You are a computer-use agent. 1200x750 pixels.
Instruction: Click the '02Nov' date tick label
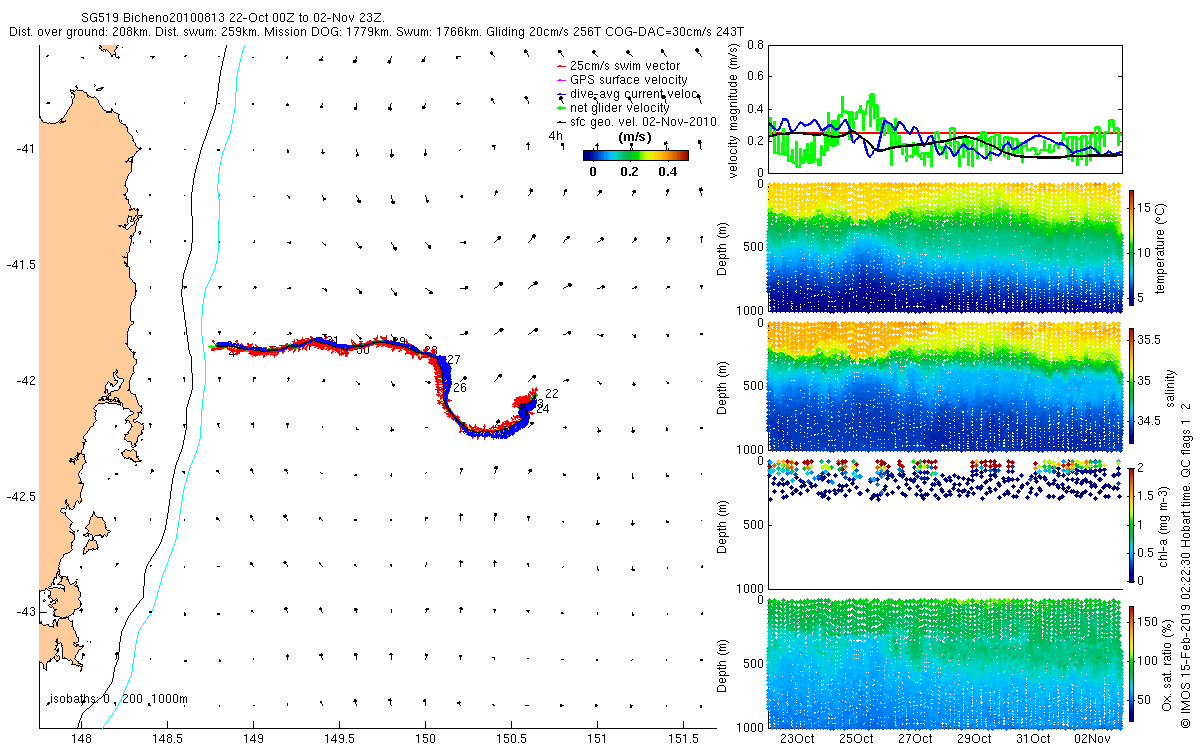point(1092,738)
